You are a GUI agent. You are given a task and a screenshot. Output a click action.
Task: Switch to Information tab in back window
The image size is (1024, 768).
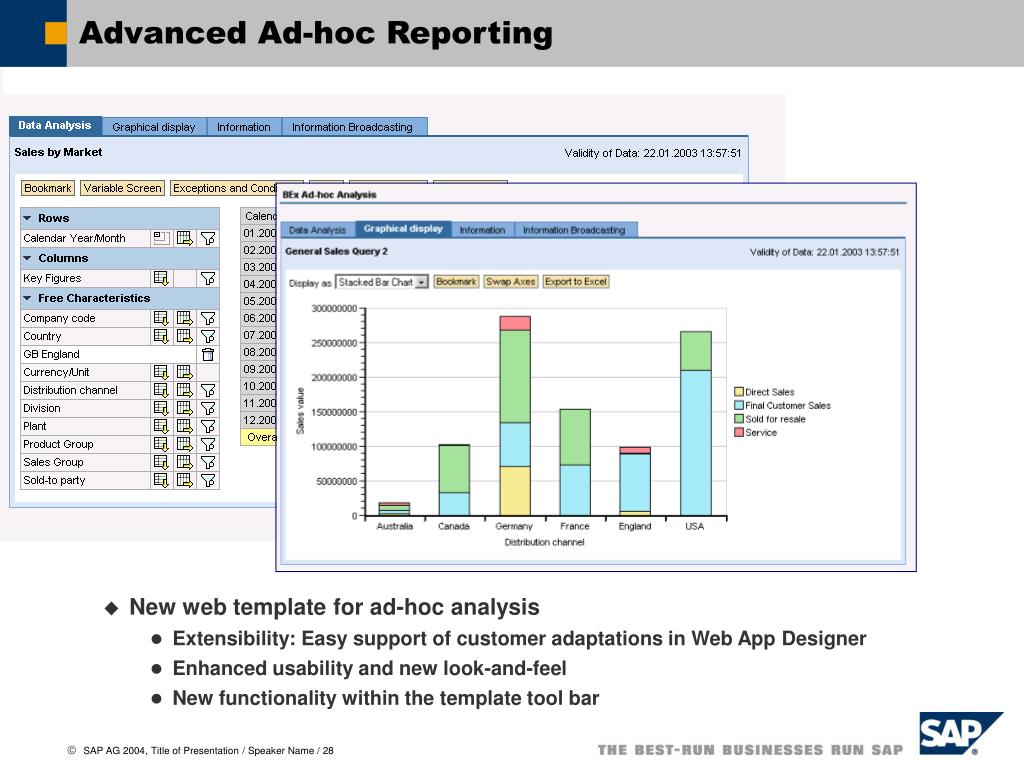point(244,127)
